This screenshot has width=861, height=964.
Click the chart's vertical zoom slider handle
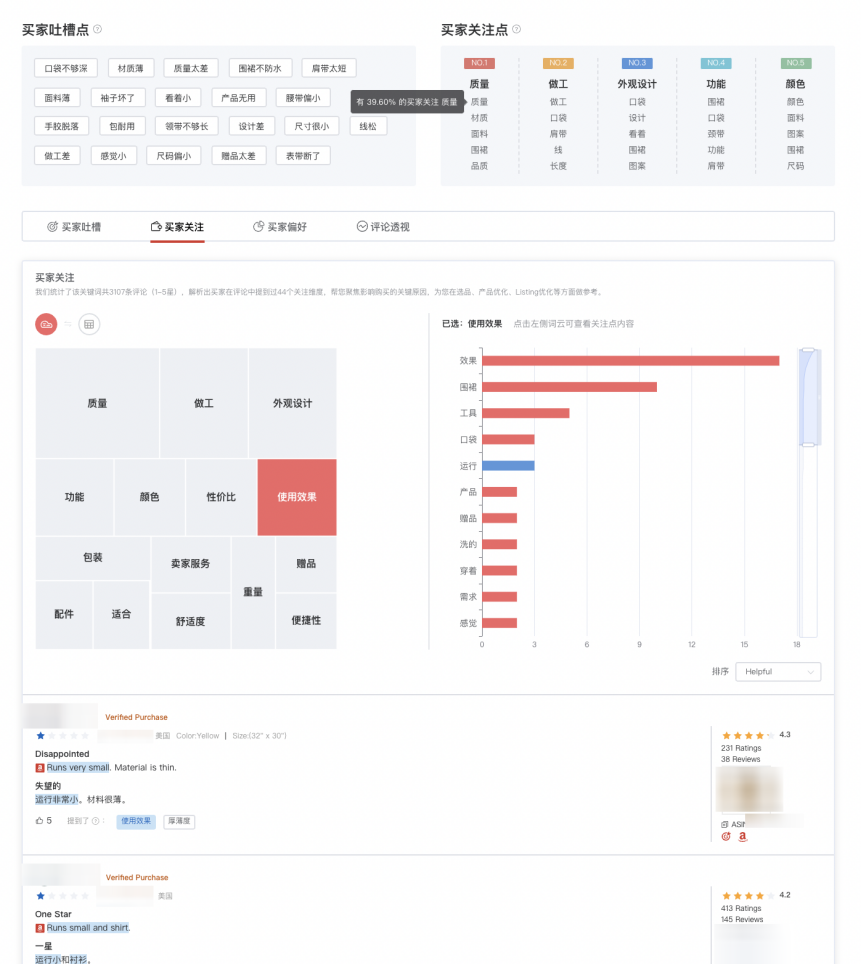tap(808, 396)
